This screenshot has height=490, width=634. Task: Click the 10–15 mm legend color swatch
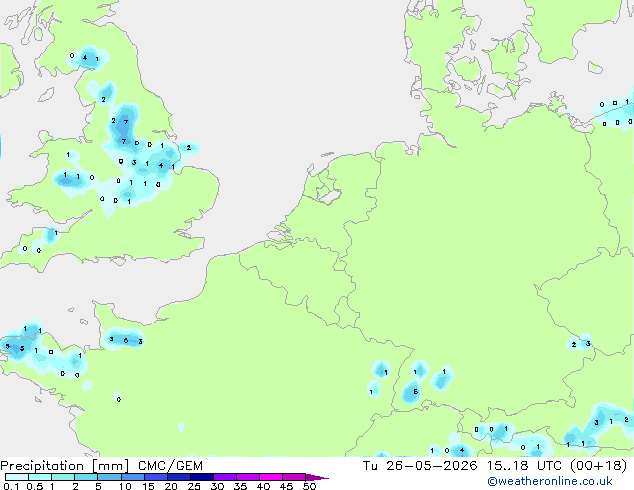(132, 477)
